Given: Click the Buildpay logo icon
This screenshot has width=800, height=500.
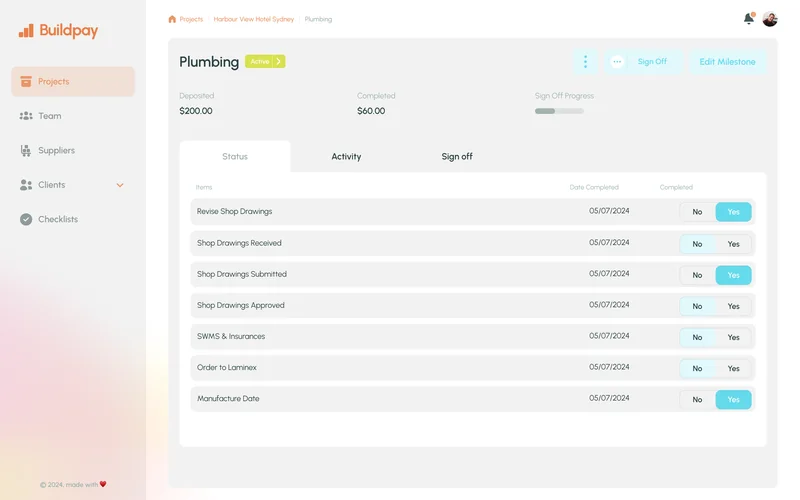Looking at the screenshot, I should (26, 31).
